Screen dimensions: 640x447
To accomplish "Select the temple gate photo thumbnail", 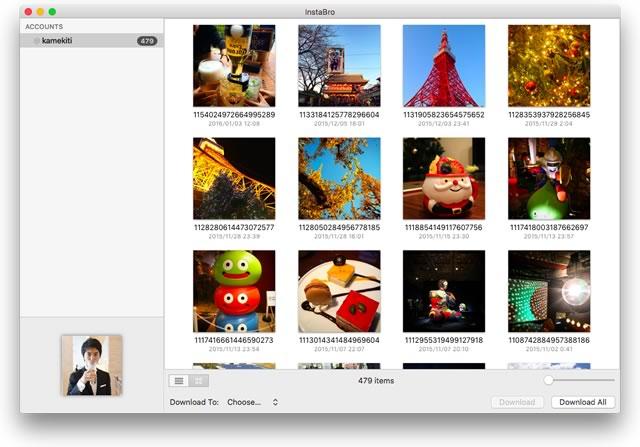I will (x=339, y=66).
